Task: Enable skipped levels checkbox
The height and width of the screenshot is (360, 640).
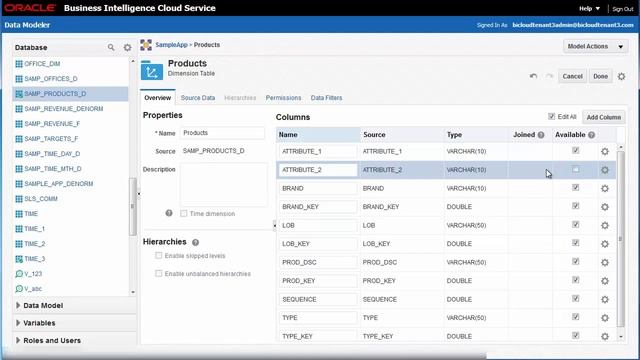Action: click(158, 256)
